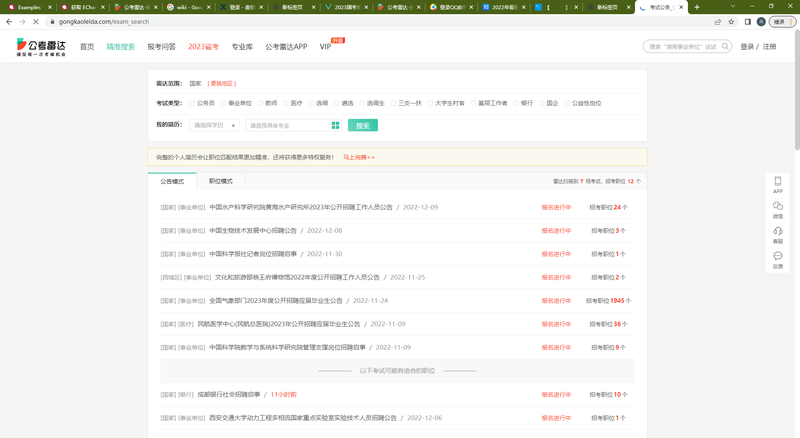Open 首页 in the site navigation

pos(87,46)
